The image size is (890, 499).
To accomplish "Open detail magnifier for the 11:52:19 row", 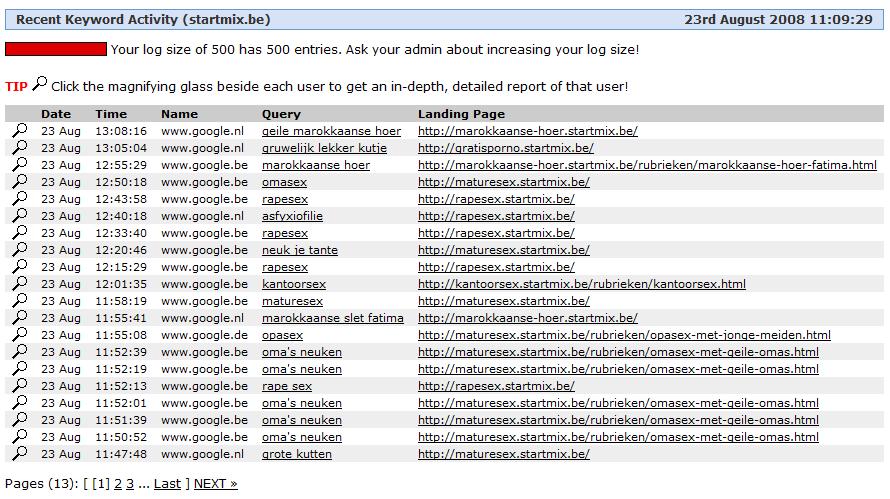I will (x=19, y=369).
